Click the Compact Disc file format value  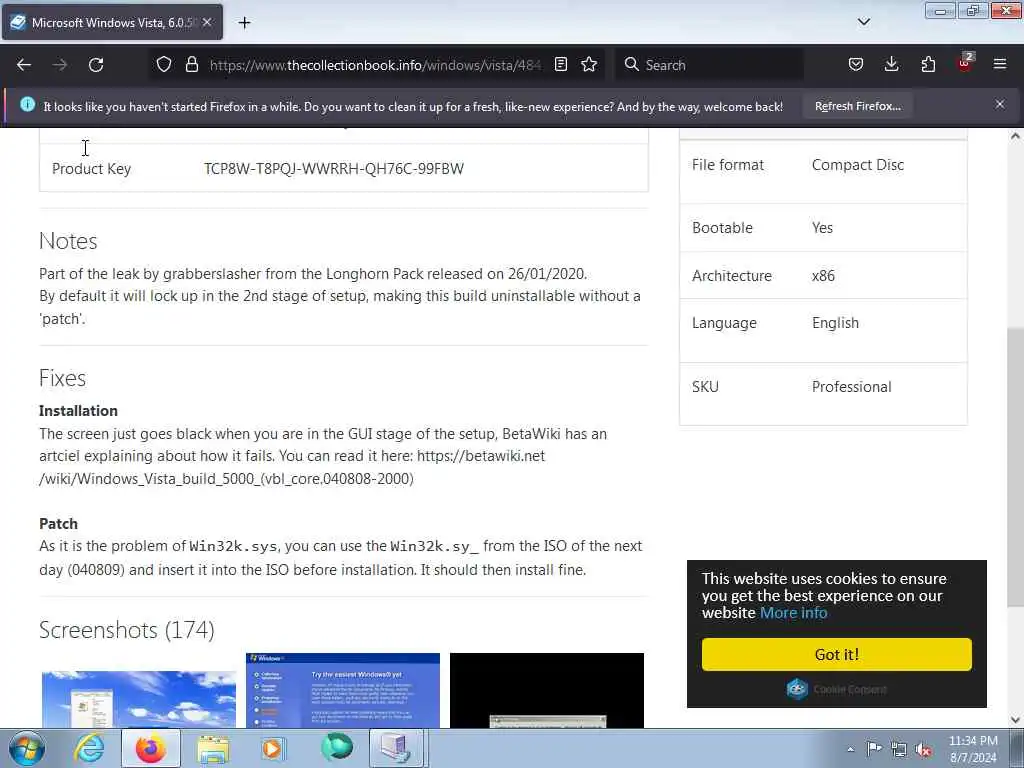click(857, 165)
